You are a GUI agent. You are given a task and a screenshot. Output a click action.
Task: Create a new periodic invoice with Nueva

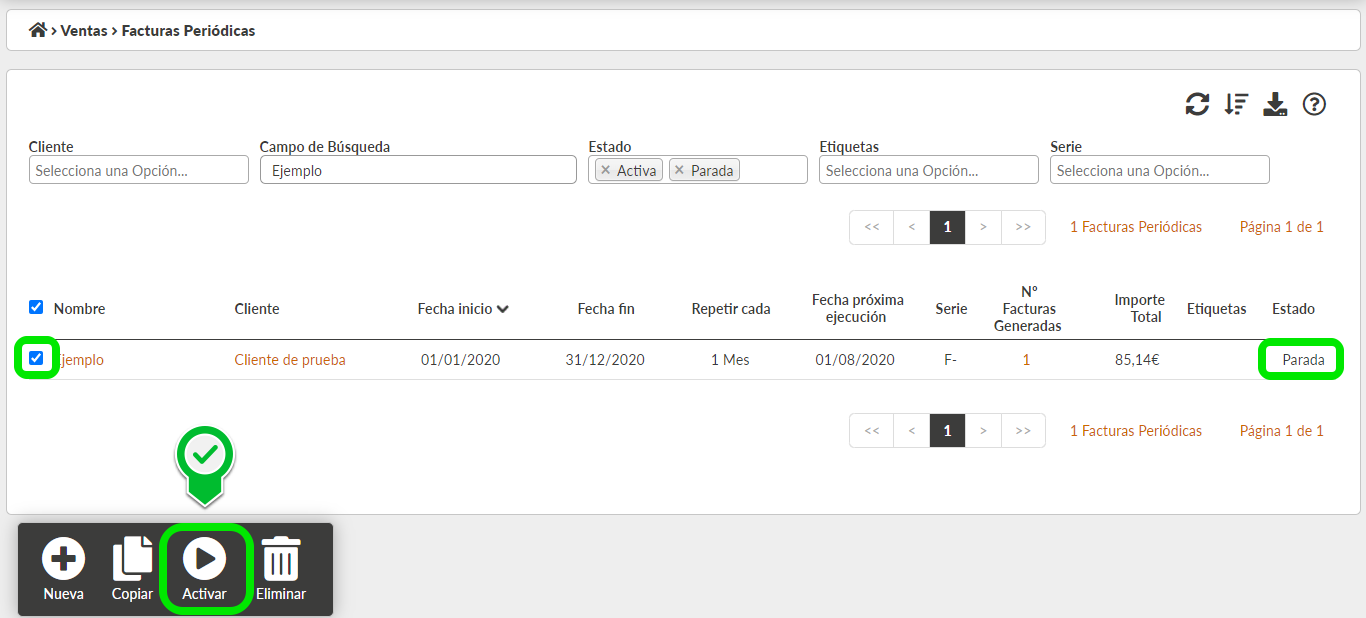(x=63, y=566)
